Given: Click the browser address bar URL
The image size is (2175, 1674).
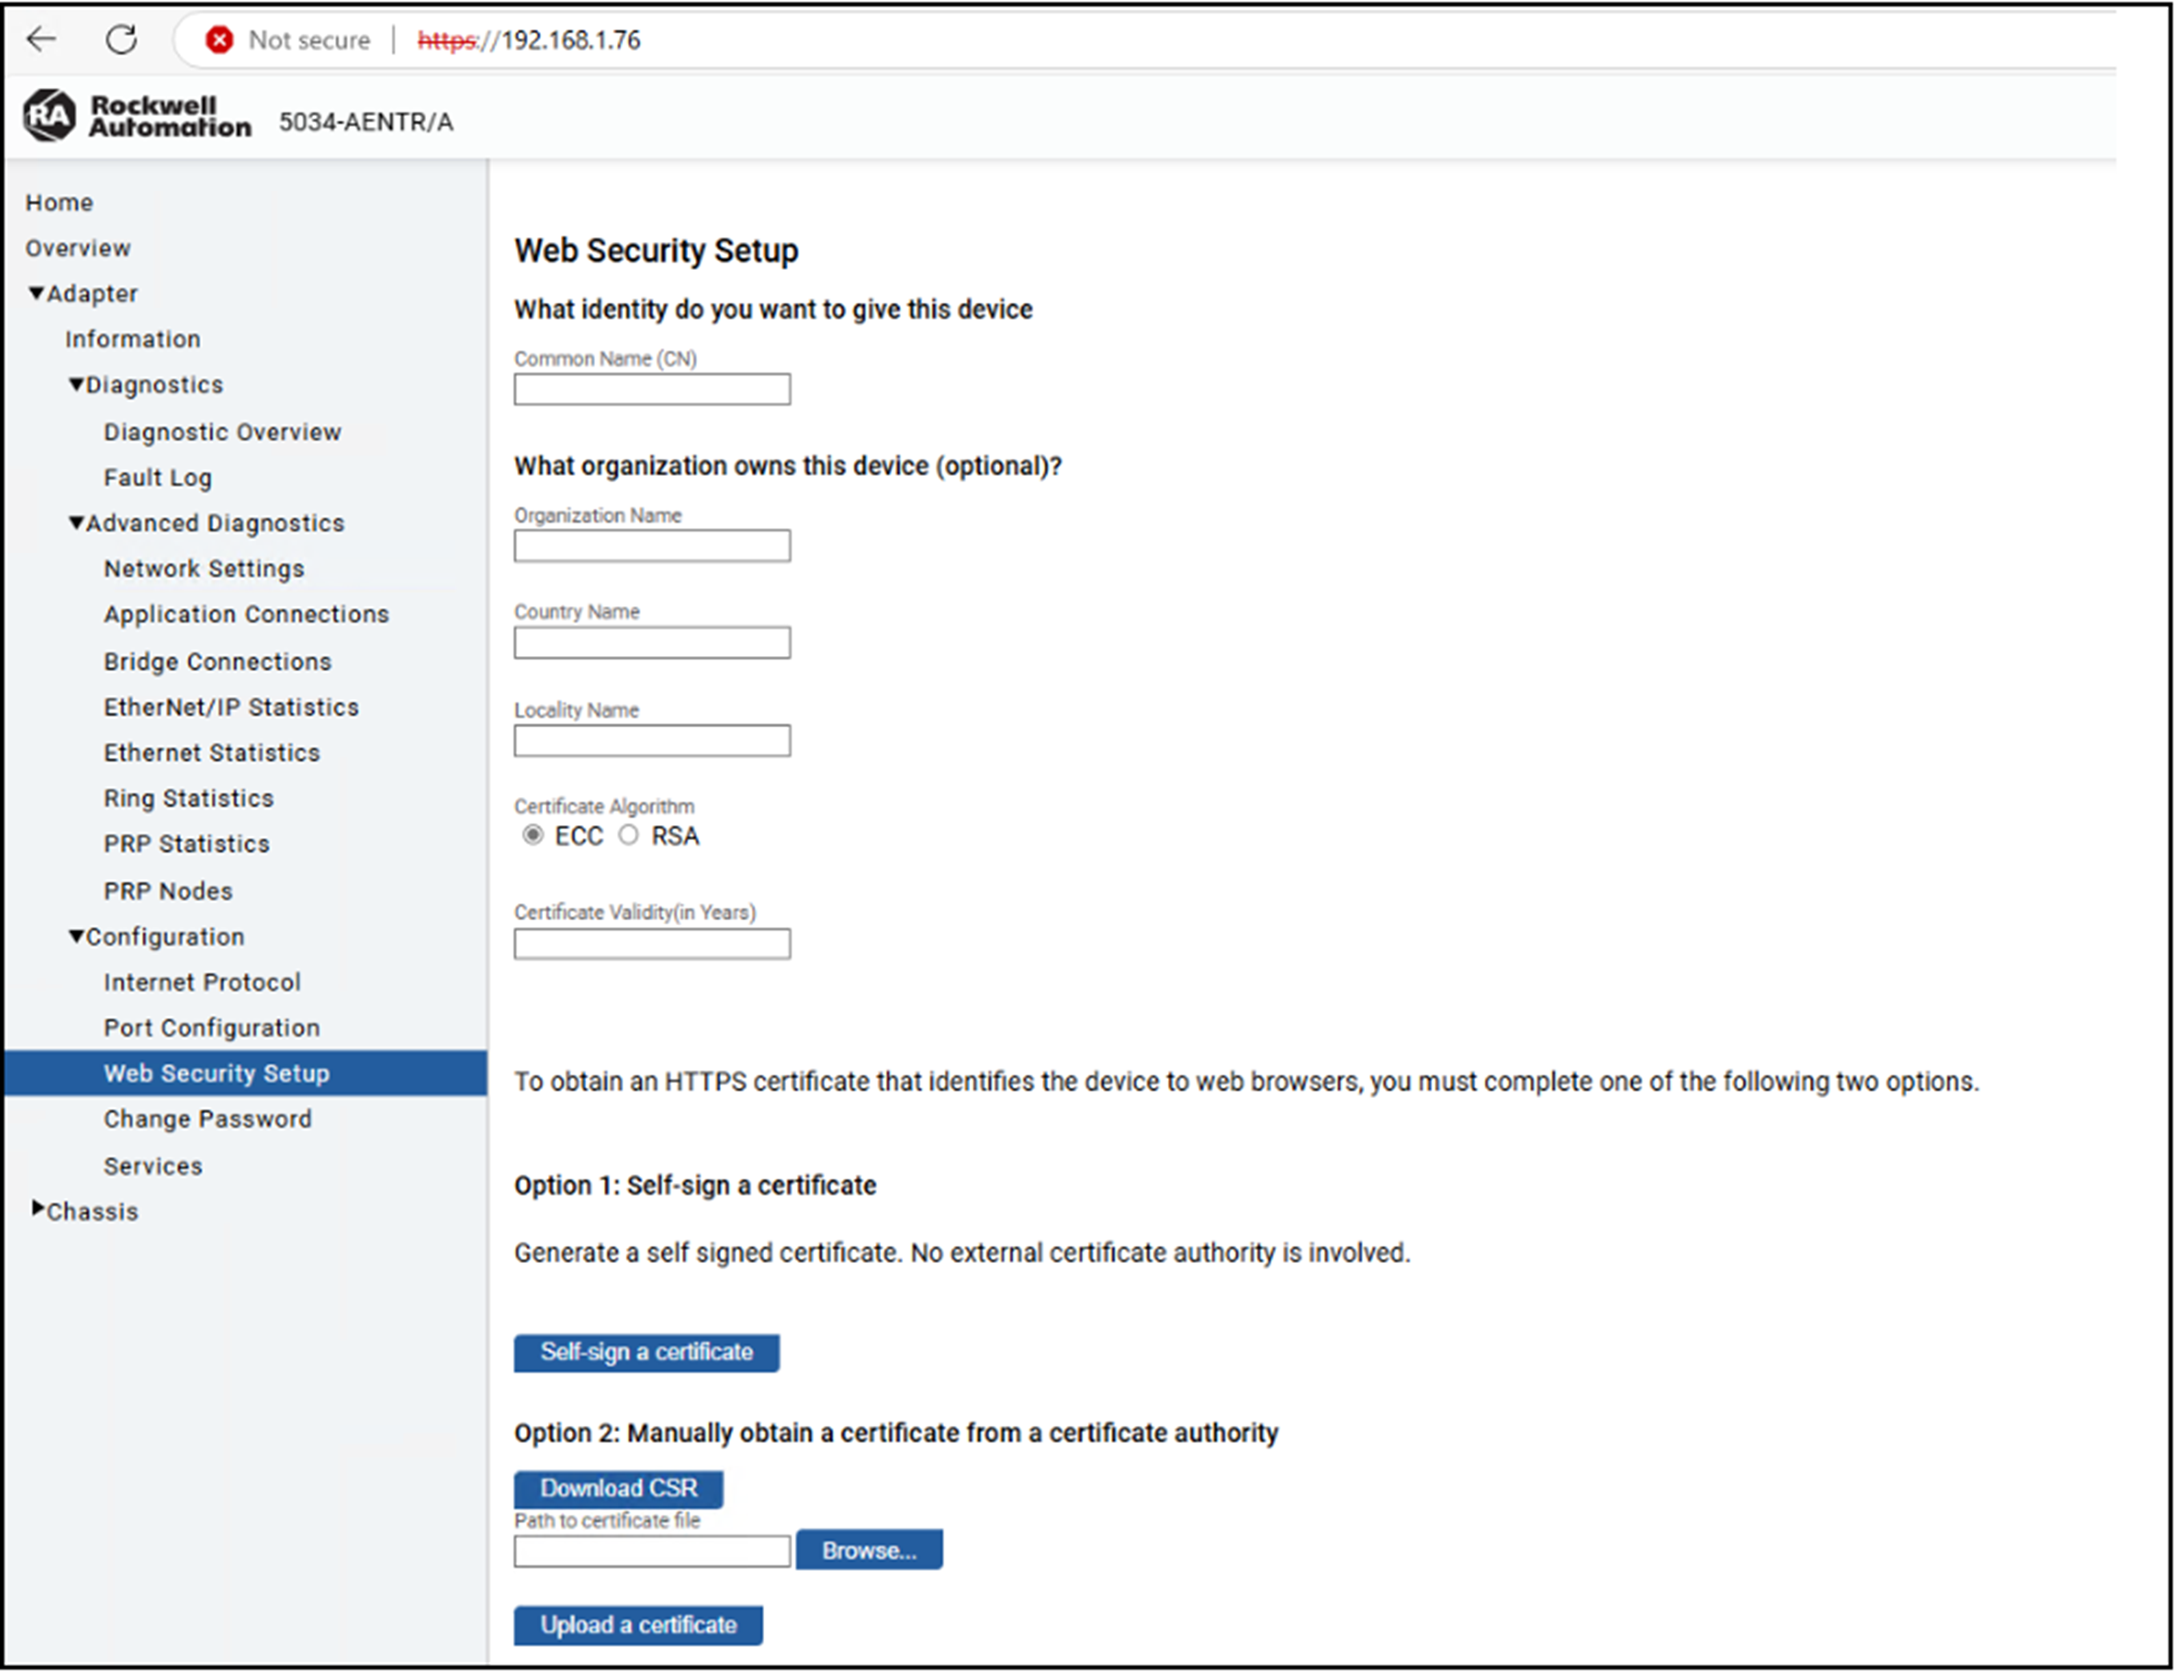Looking at the screenshot, I should (529, 40).
